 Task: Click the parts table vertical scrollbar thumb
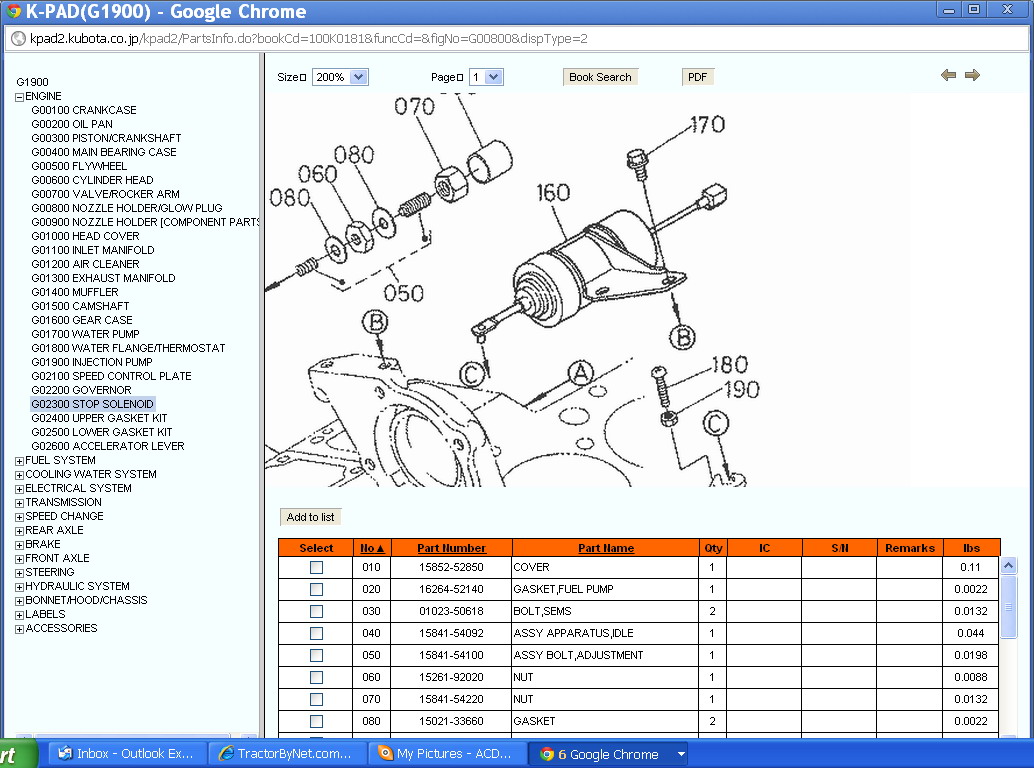click(x=1008, y=606)
